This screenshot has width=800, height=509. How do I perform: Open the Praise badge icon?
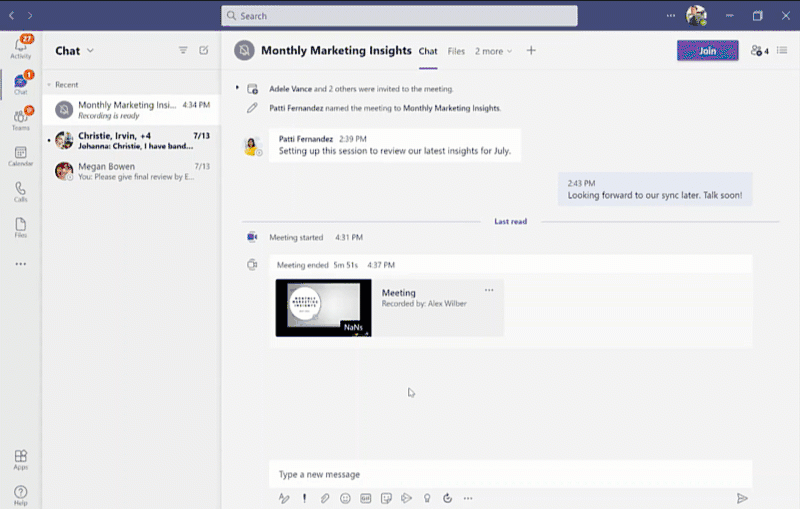tap(427, 498)
